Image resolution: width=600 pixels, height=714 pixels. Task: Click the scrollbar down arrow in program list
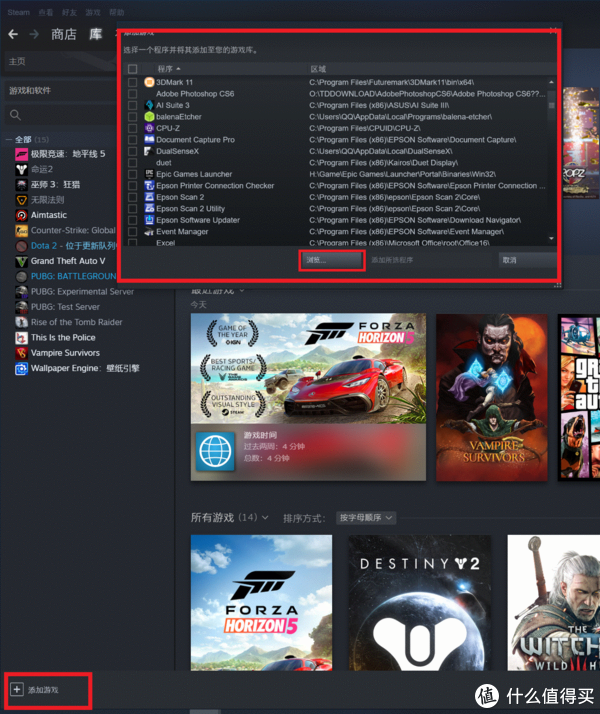point(551,239)
